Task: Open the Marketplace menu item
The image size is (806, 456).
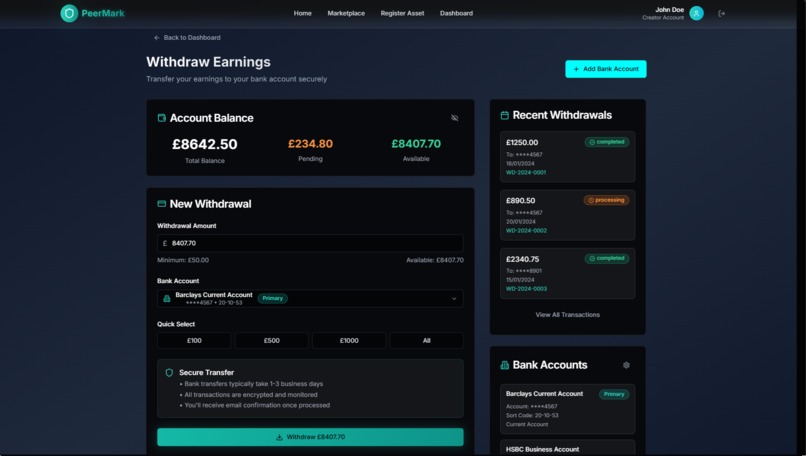Action: [x=346, y=13]
